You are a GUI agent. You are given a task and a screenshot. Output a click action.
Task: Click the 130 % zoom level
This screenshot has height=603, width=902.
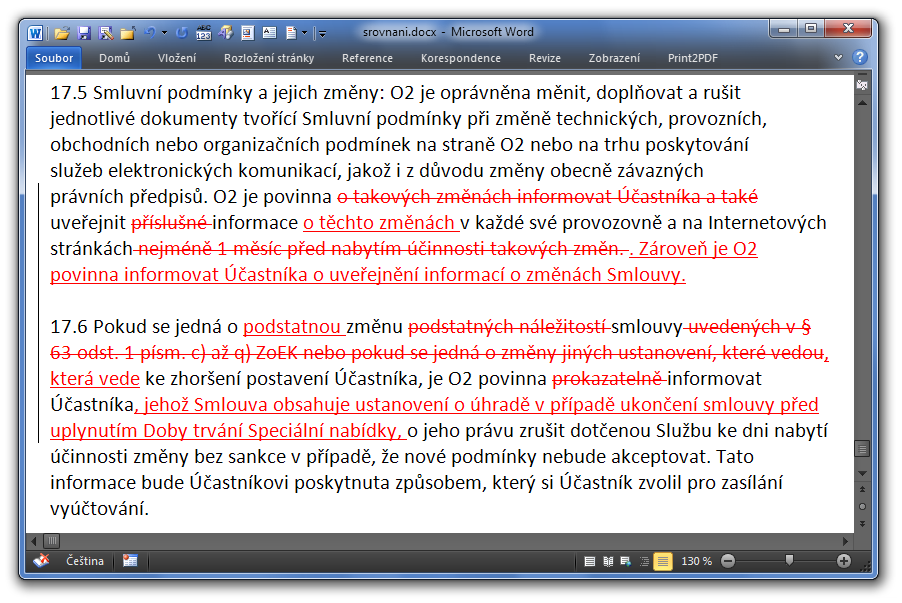pyautogui.click(x=696, y=561)
